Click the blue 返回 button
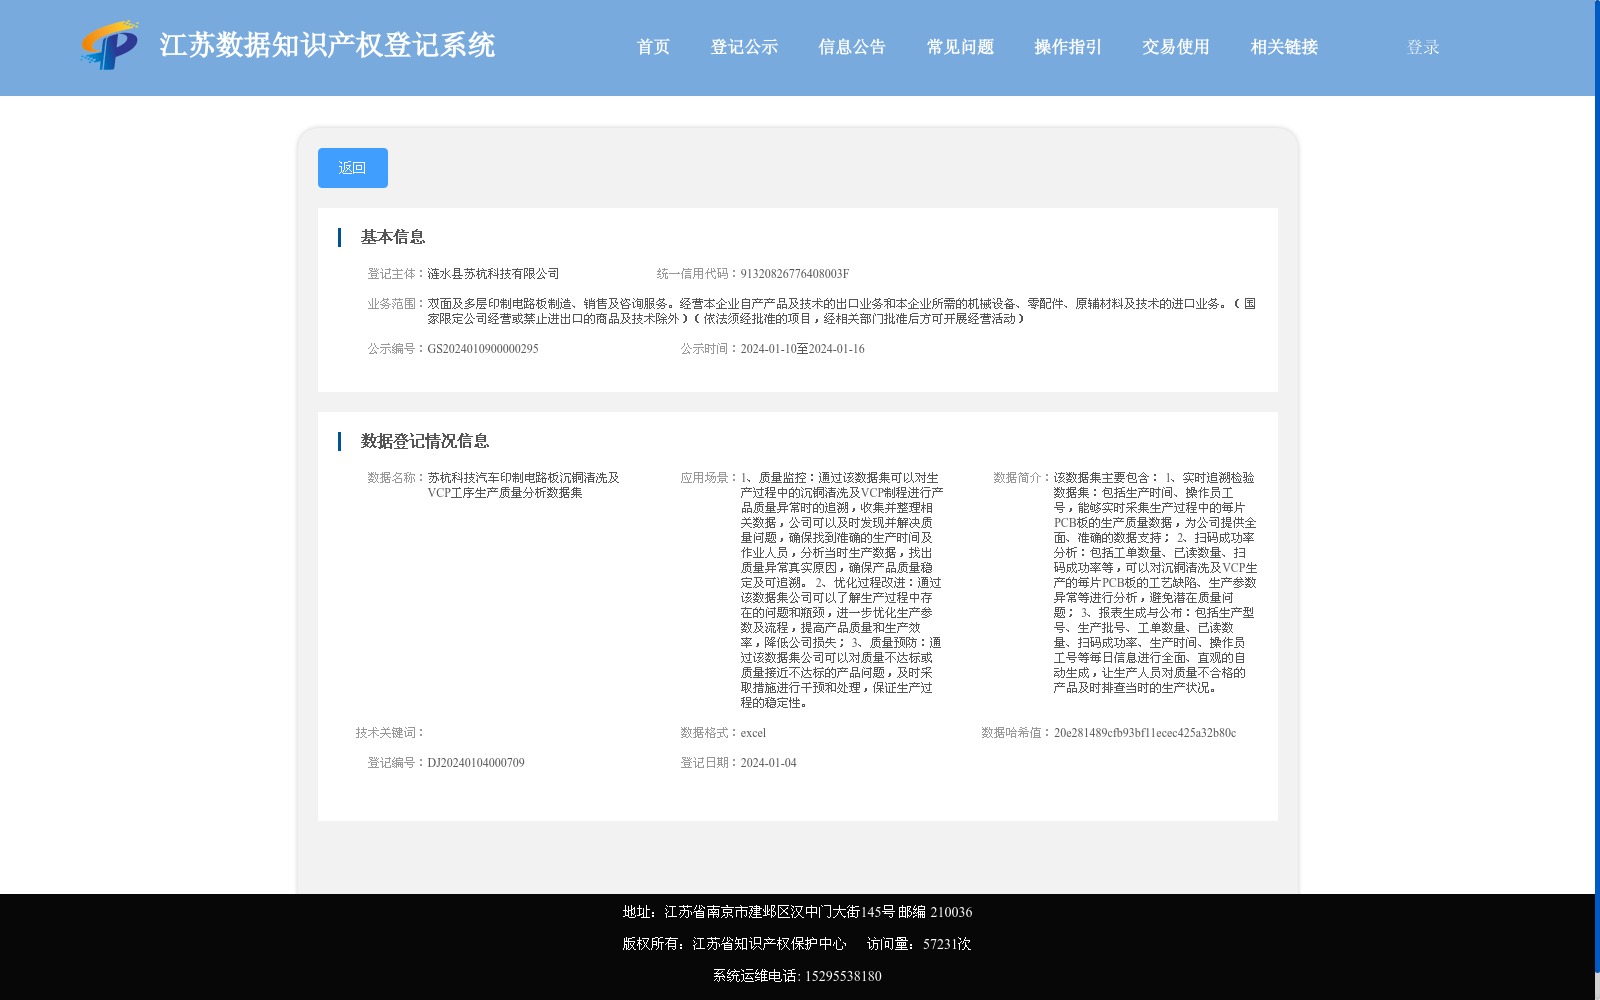The image size is (1600, 1000). (x=353, y=168)
